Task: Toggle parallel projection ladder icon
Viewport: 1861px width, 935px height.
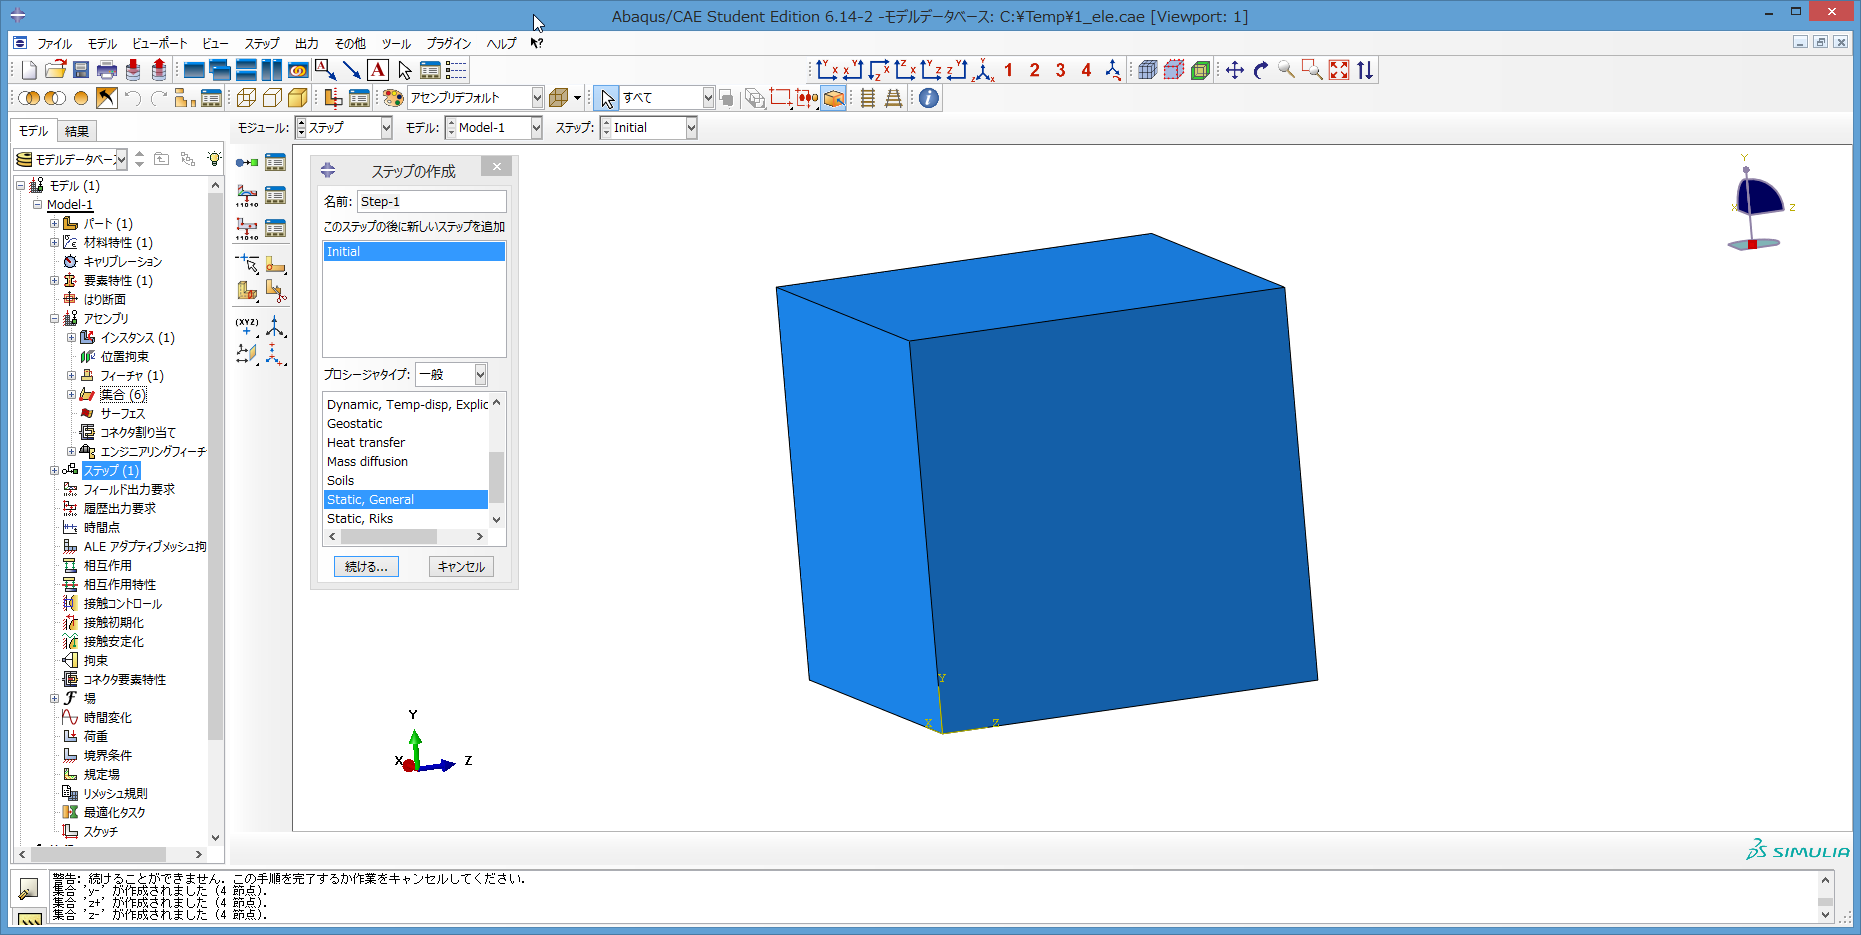Action: coord(868,98)
